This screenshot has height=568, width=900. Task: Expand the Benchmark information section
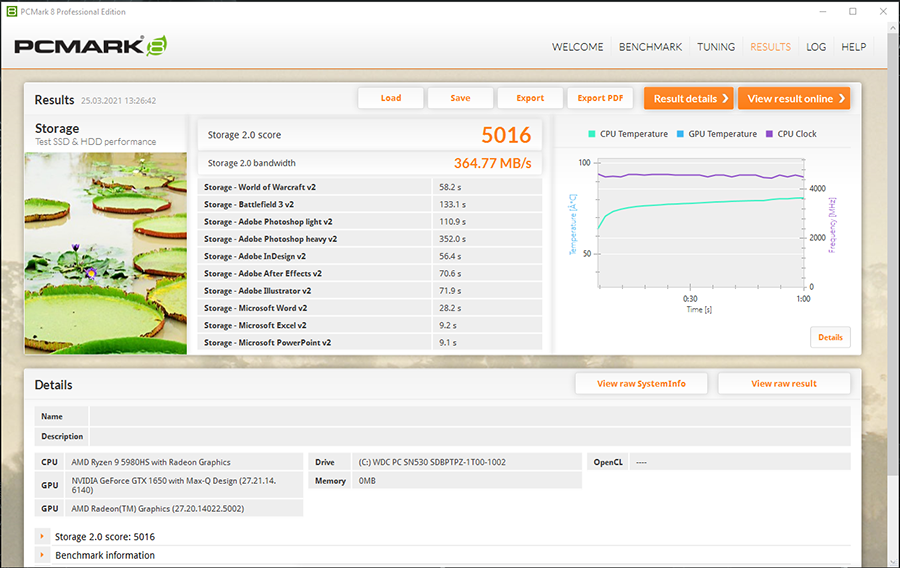coord(42,555)
